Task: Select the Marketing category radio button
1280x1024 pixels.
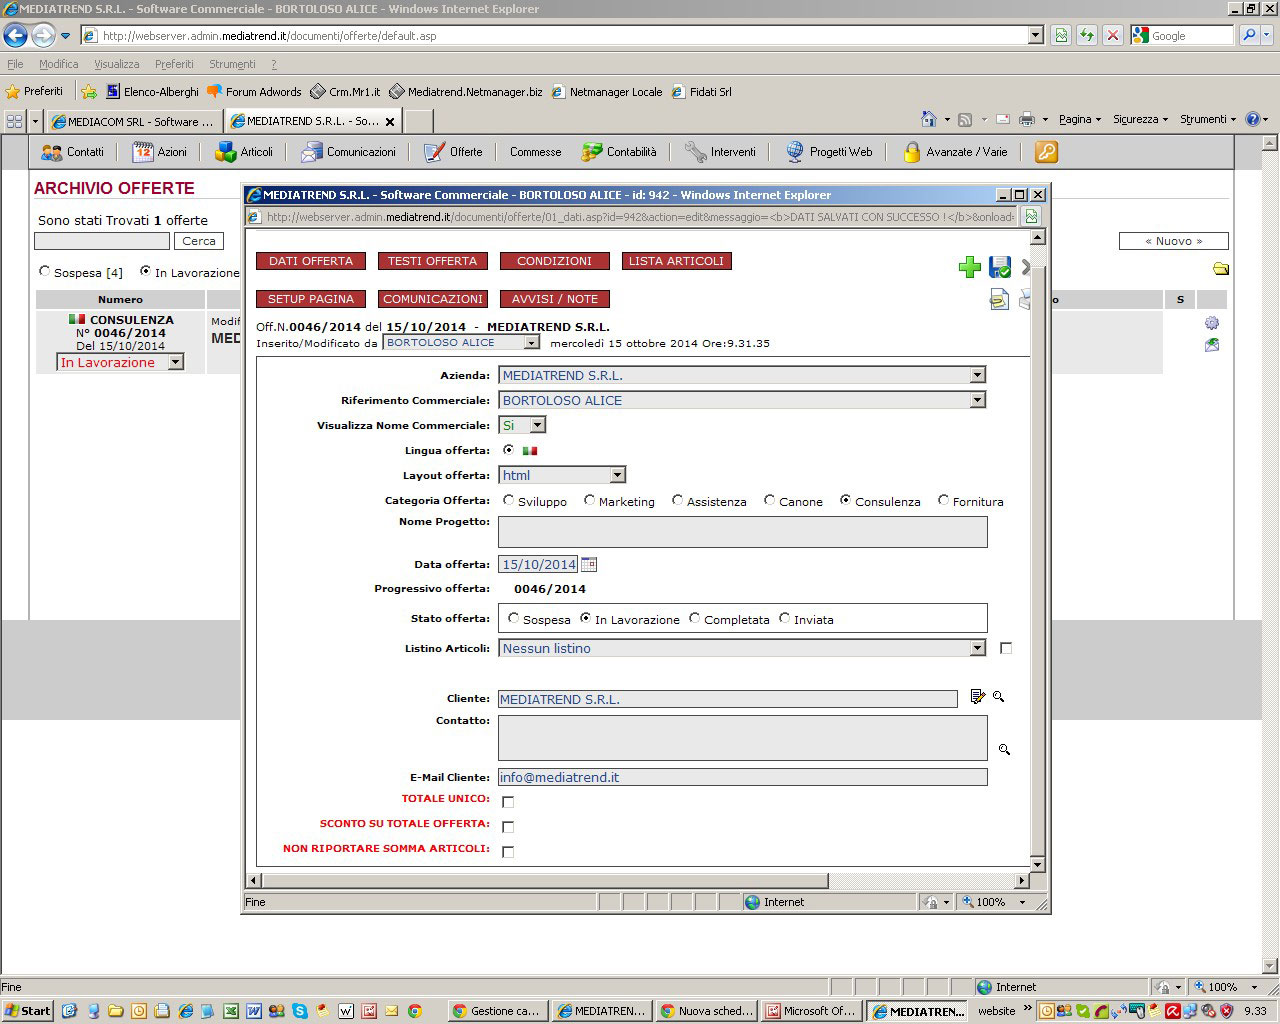Action: pyautogui.click(x=590, y=501)
